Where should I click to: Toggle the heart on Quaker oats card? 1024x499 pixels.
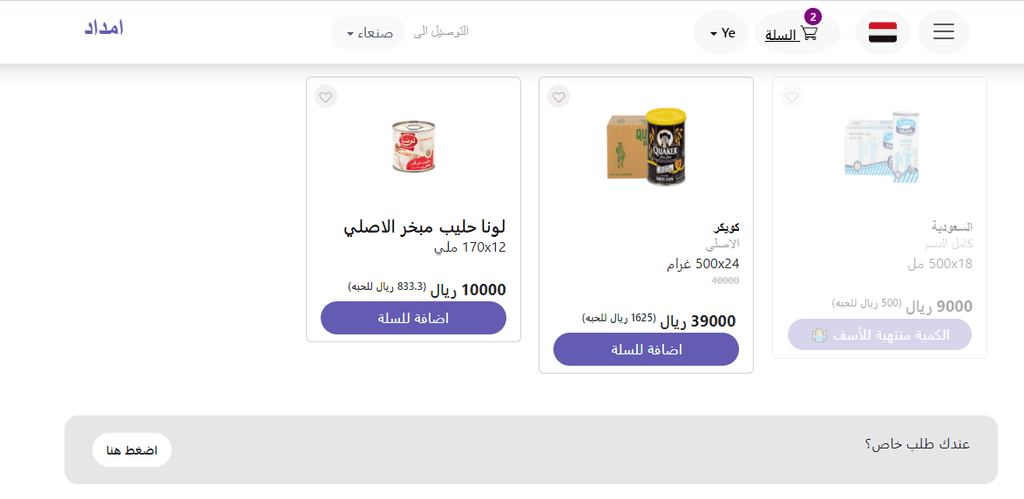(558, 97)
